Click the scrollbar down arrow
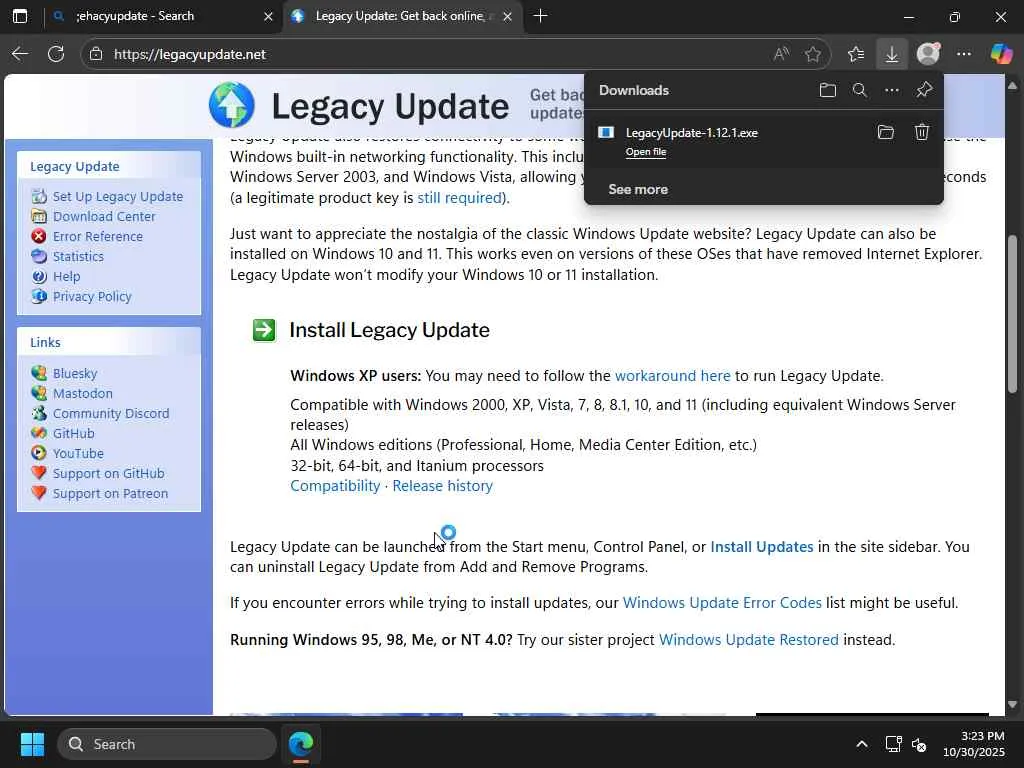The image size is (1024, 768). [1012, 705]
